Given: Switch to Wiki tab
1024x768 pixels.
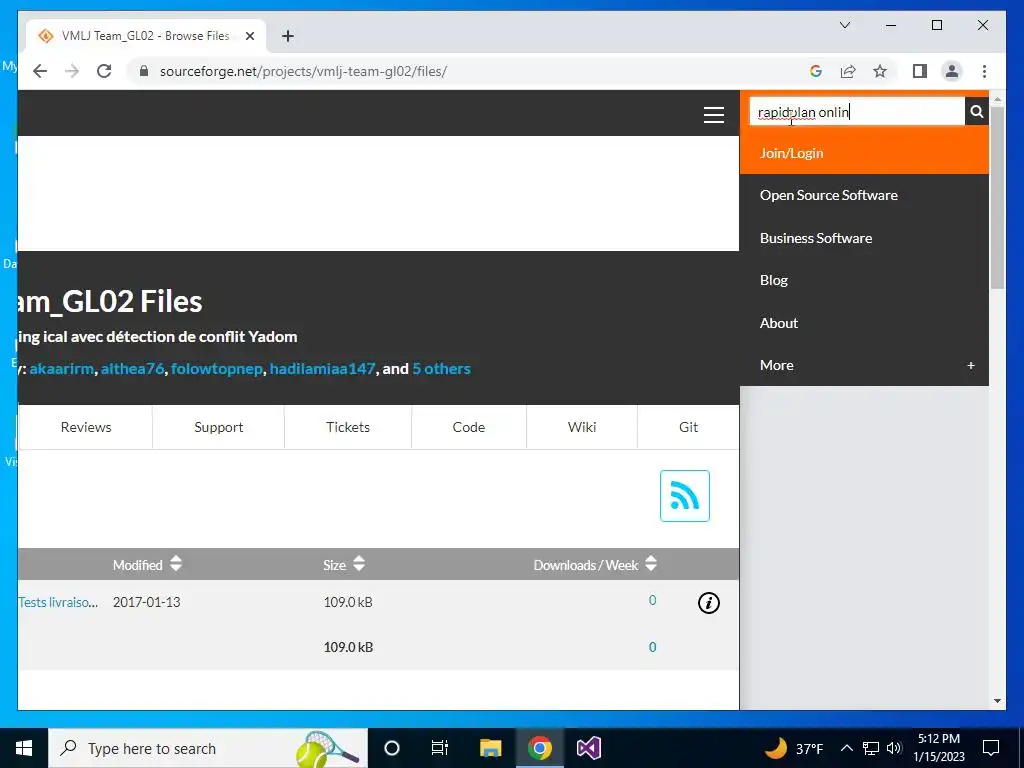Looking at the screenshot, I should (581, 427).
